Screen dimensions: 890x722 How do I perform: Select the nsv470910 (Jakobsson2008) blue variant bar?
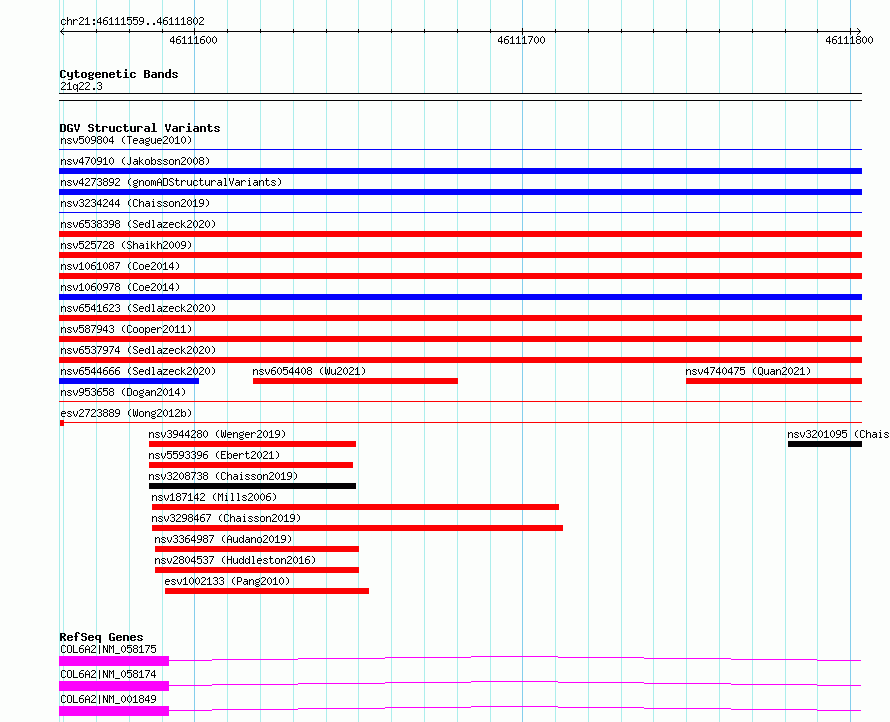(x=460, y=171)
